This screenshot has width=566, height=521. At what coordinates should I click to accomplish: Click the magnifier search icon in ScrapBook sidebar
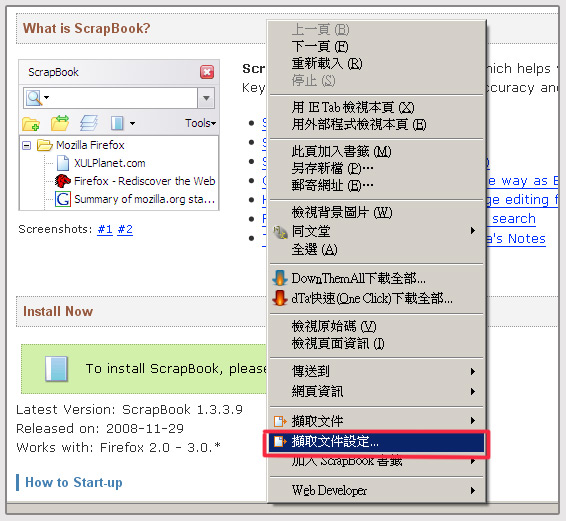click(x=34, y=98)
